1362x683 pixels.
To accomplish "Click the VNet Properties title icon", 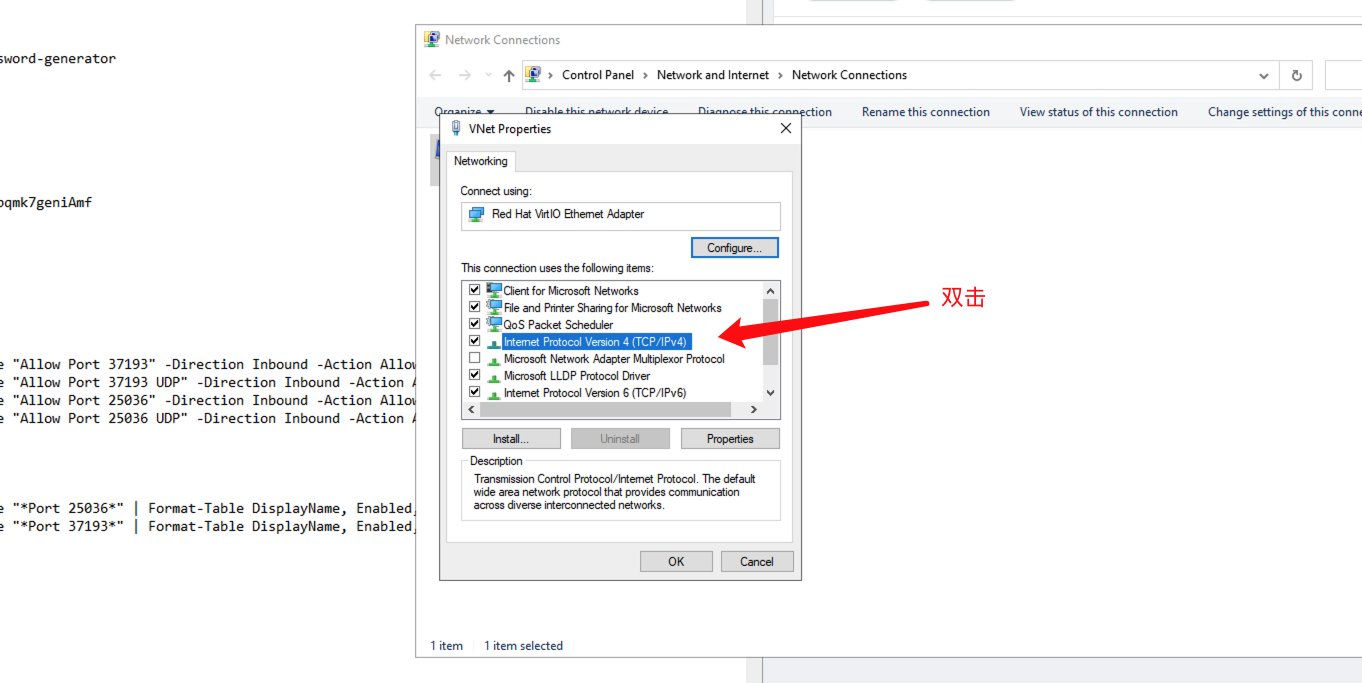I will (456, 128).
